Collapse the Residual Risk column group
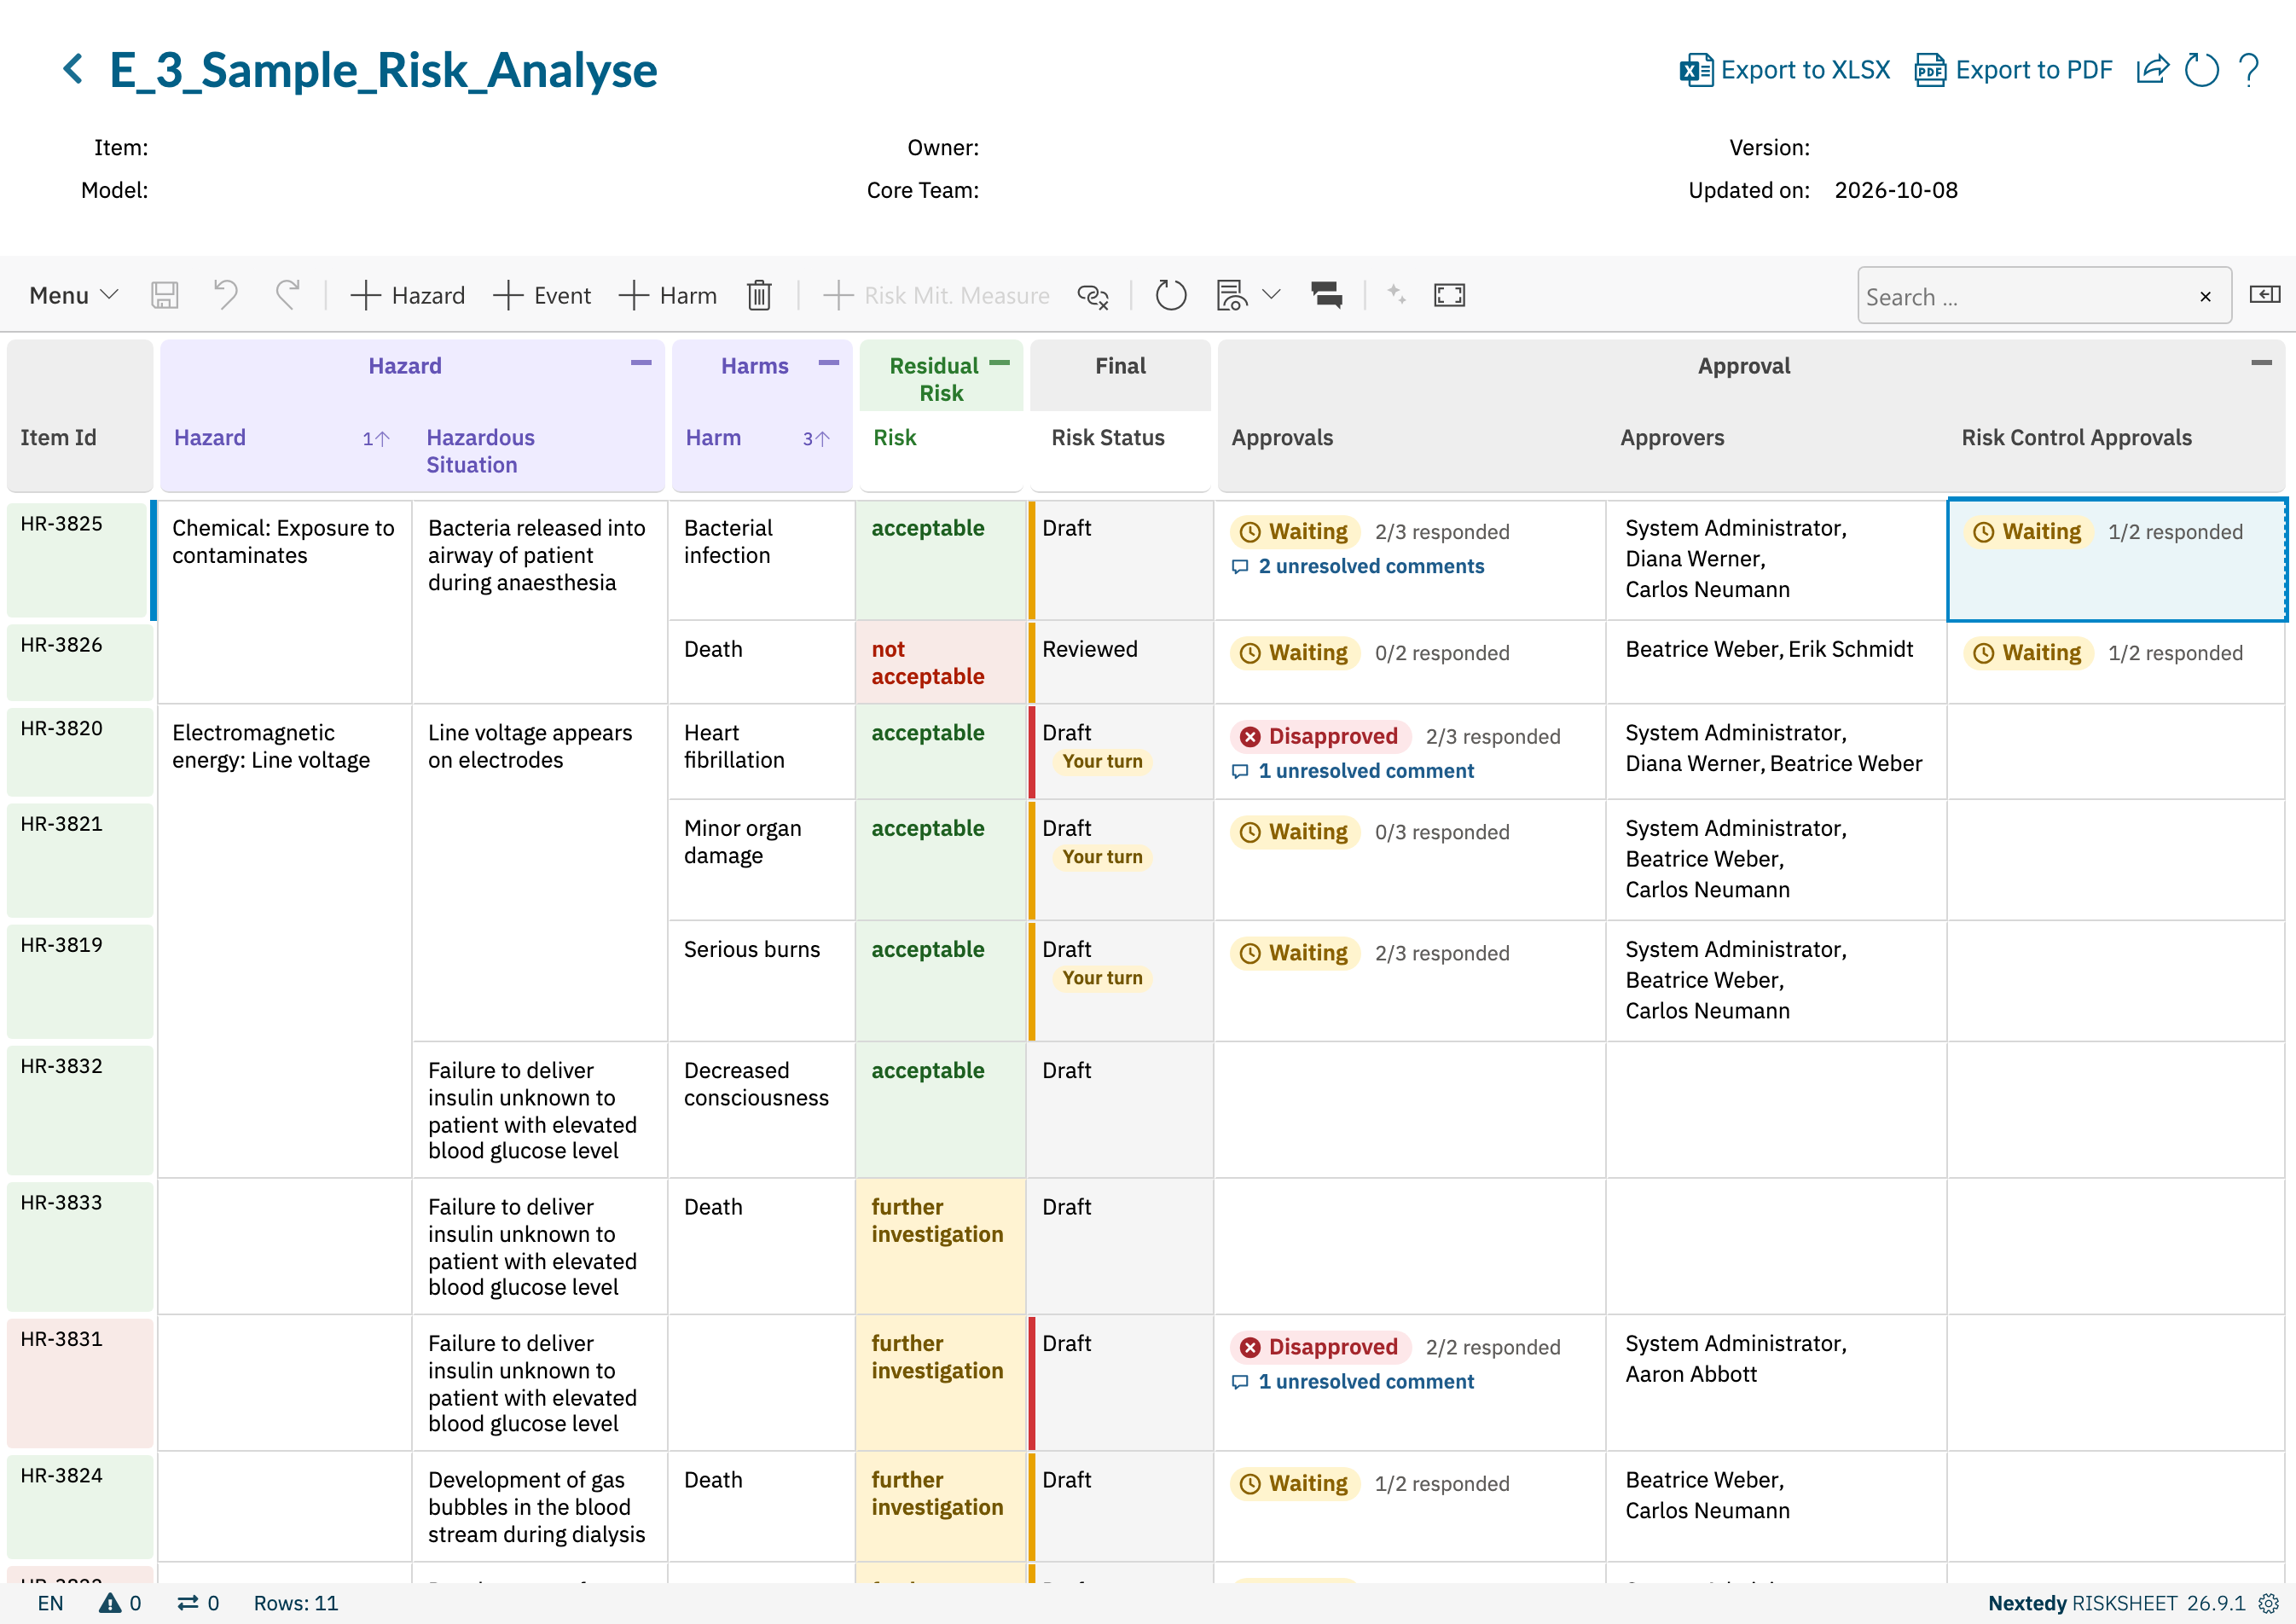 point(1000,363)
